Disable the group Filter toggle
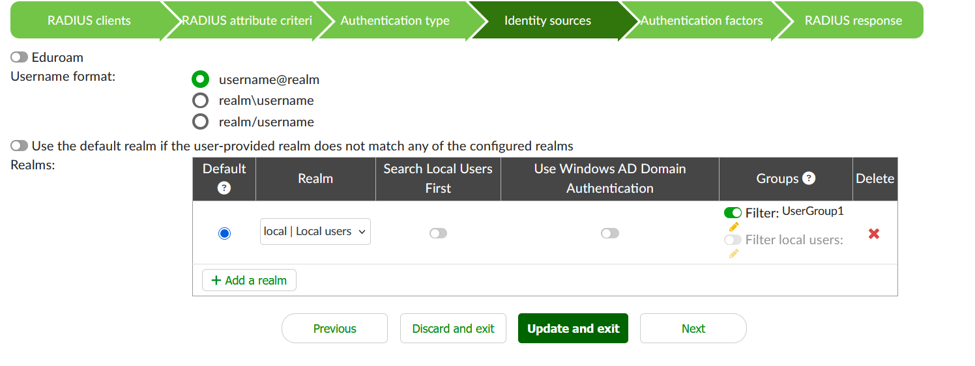975x366 pixels. 733,213
